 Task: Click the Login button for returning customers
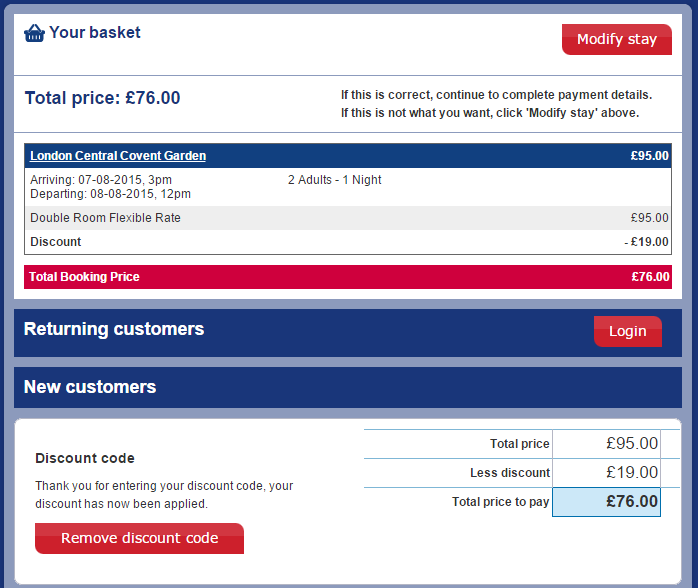click(x=628, y=331)
